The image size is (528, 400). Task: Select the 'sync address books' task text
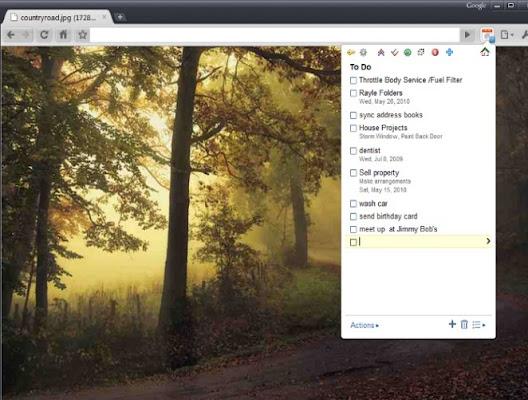pyautogui.click(x=391, y=115)
